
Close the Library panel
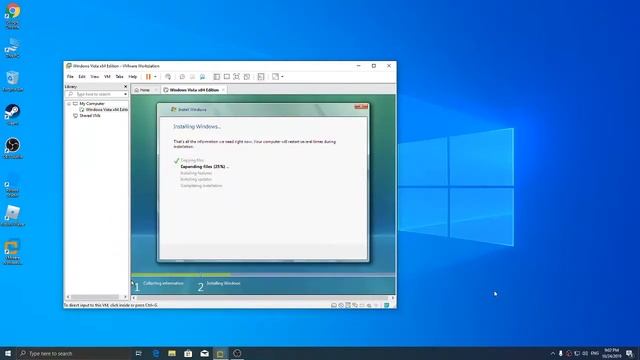pyautogui.click(x=125, y=87)
